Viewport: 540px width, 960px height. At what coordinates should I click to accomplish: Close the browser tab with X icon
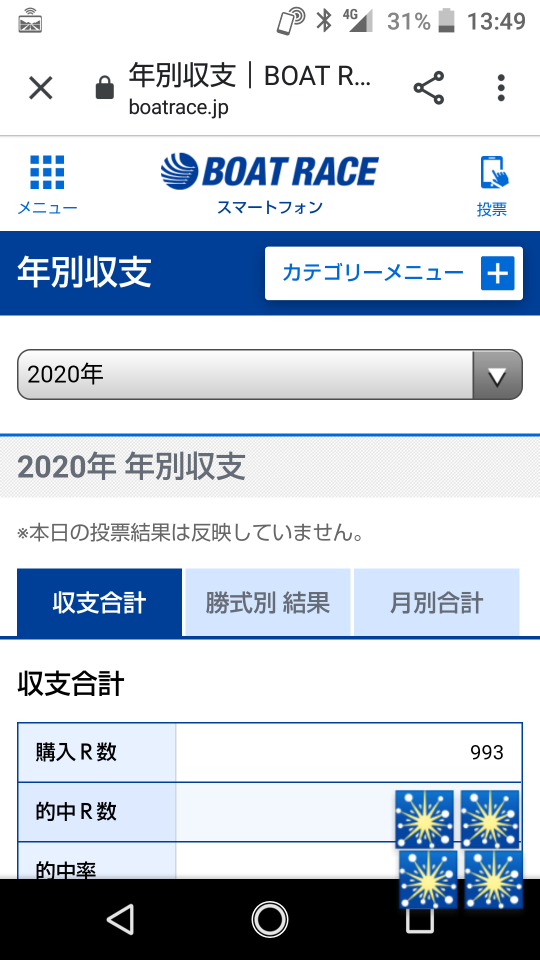coord(41,88)
